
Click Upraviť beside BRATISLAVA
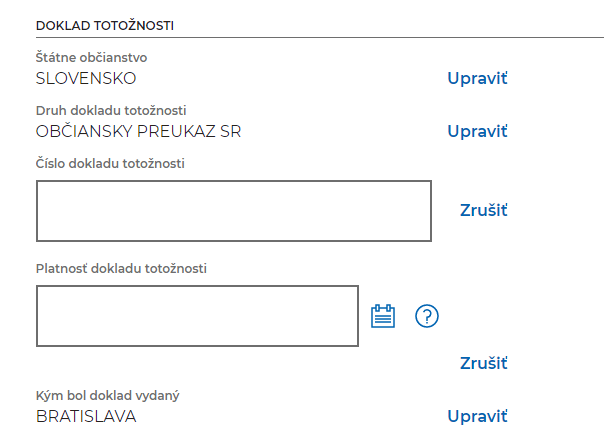tap(477, 417)
